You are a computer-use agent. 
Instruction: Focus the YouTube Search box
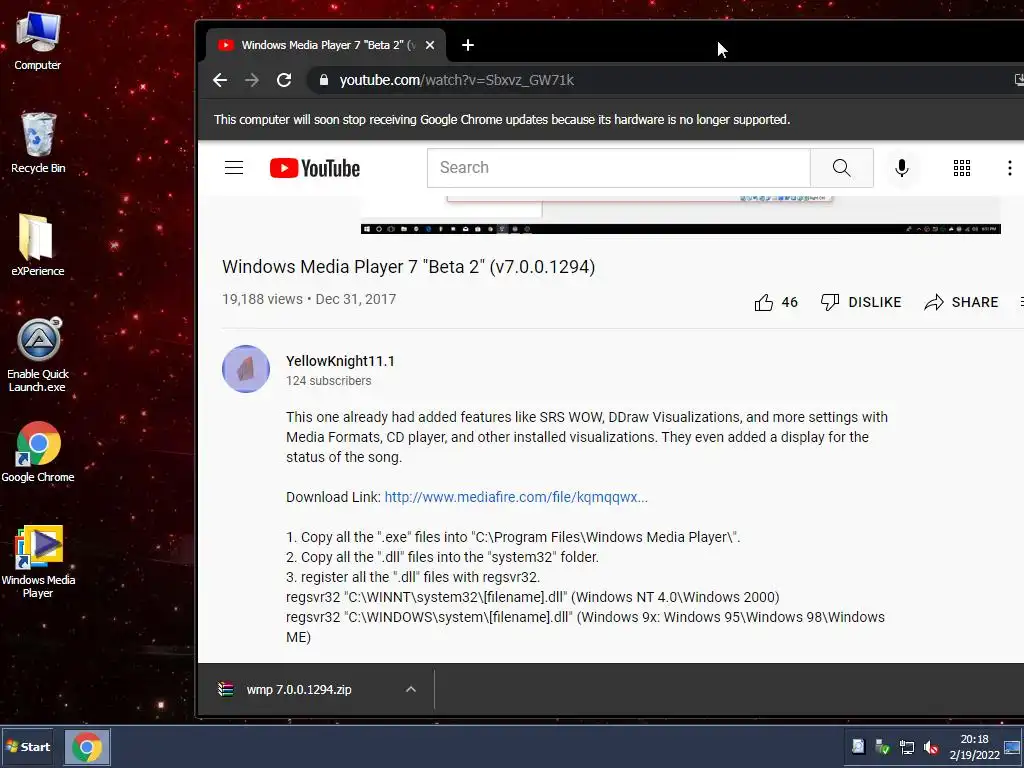[618, 168]
